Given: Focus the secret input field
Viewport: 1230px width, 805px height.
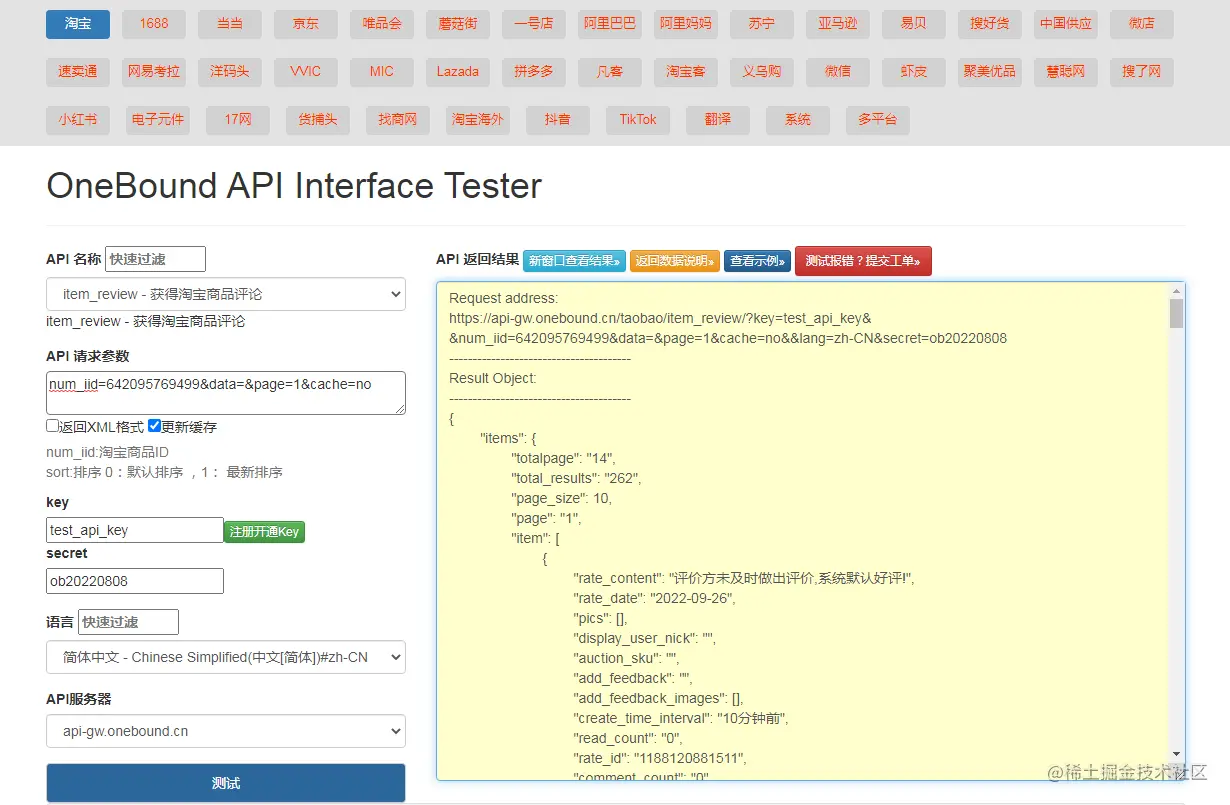Looking at the screenshot, I should point(135,581).
